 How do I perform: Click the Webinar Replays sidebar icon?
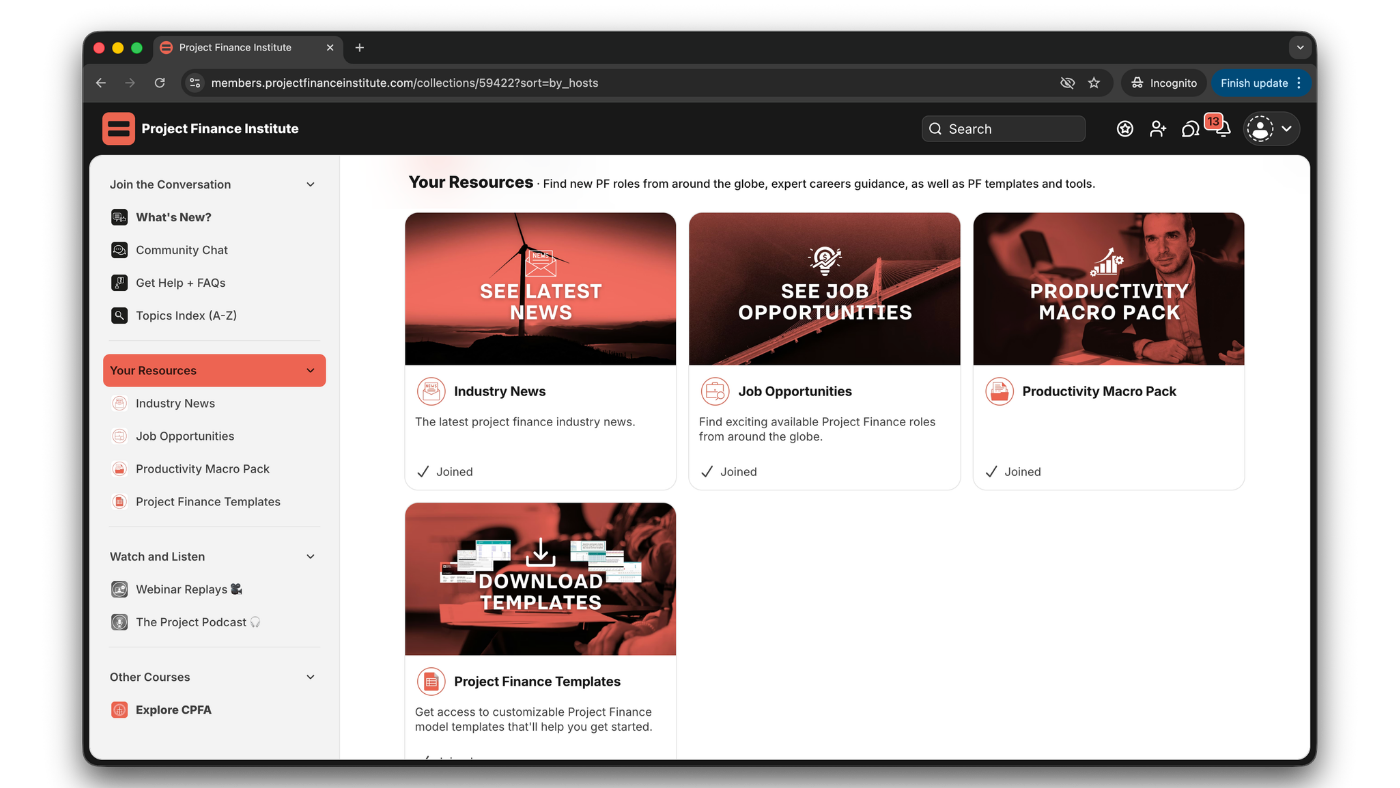tap(119, 590)
